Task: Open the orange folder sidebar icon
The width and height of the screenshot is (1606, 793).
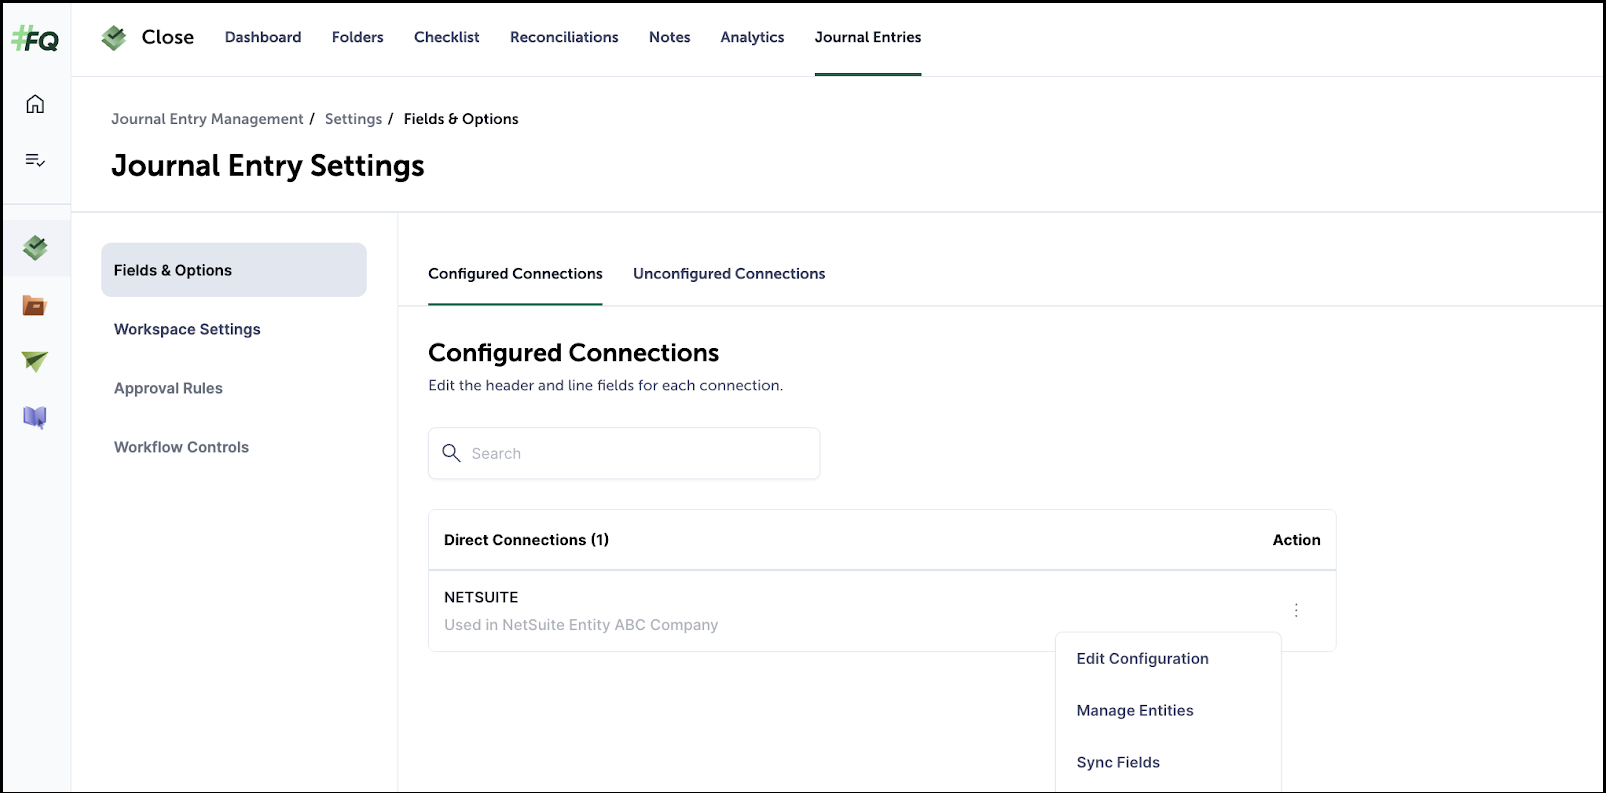Action: (x=35, y=305)
